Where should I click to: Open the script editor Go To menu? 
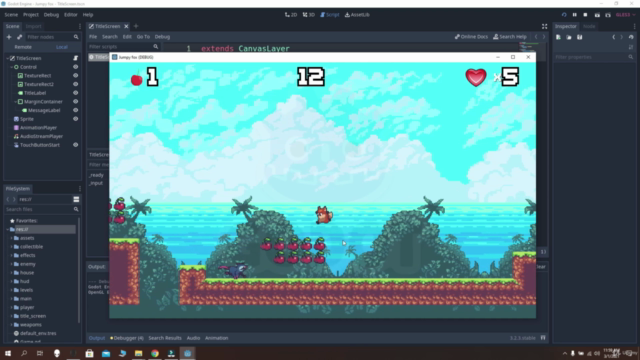point(143,37)
